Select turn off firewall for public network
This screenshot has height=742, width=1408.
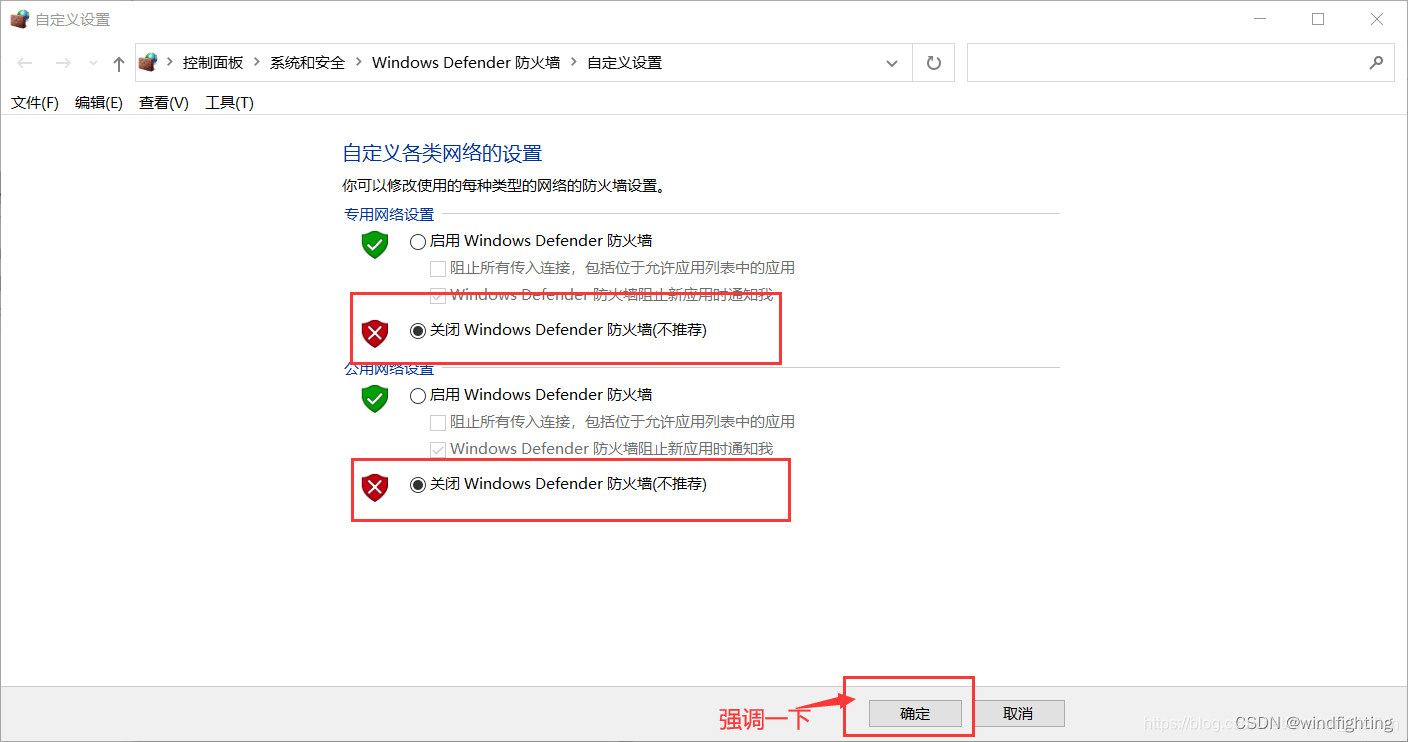417,484
